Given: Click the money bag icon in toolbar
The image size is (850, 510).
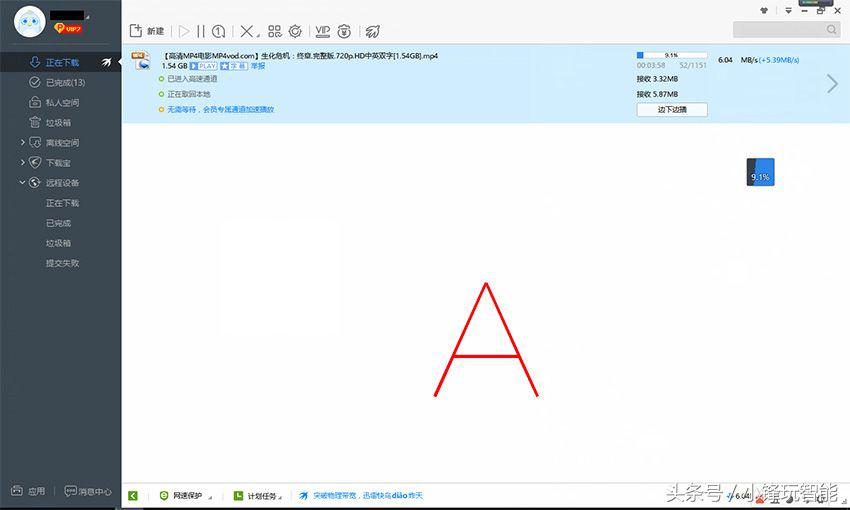Looking at the screenshot, I should [344, 31].
